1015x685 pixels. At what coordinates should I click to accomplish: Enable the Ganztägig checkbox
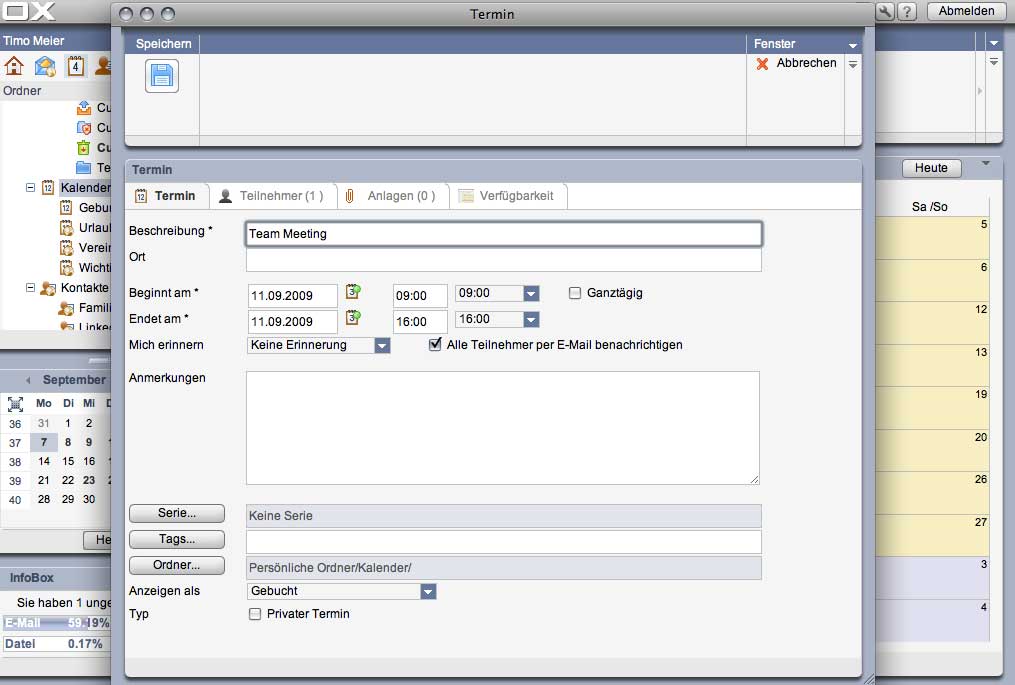(575, 292)
